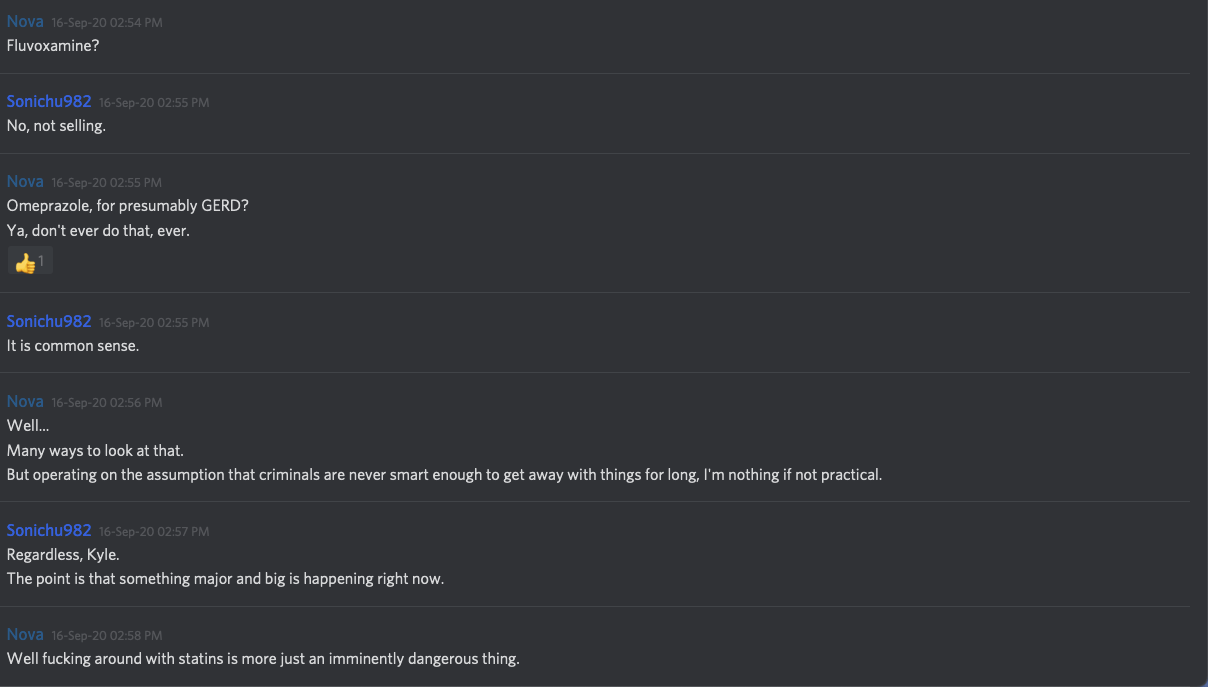Click the 02:57 PM timestamp
1208x687 pixels.
[154, 532]
